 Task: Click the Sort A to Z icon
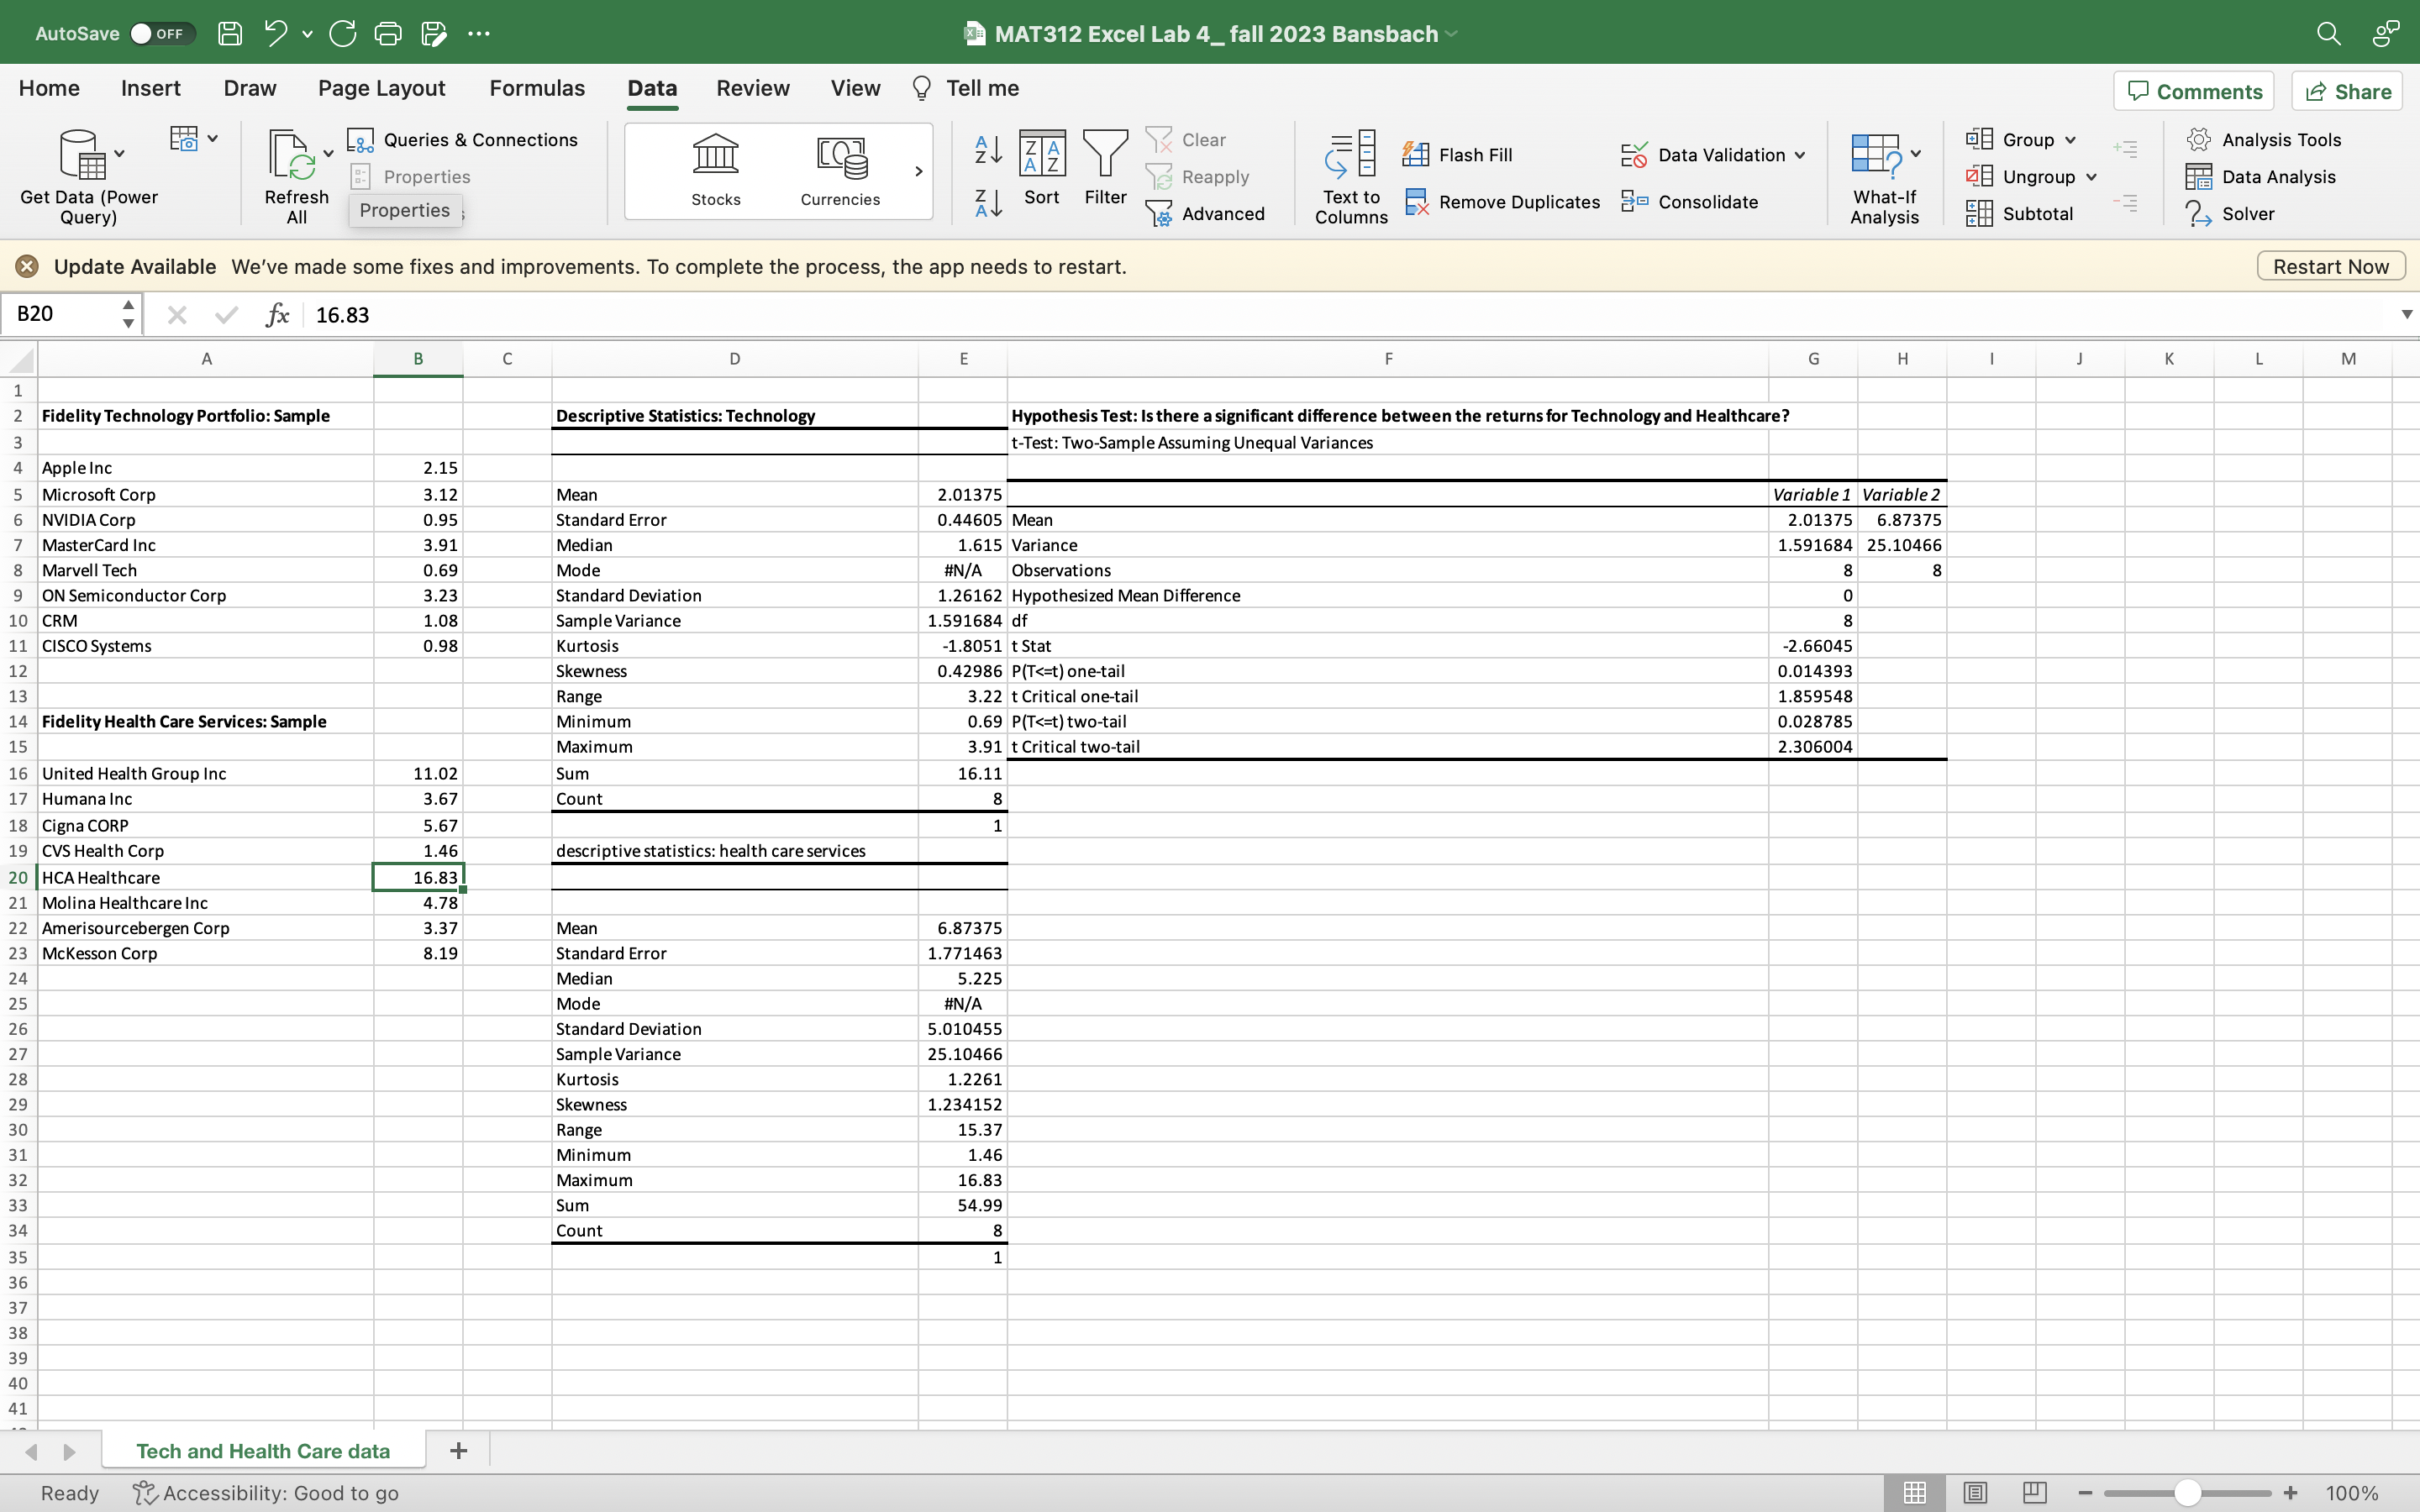tap(988, 150)
